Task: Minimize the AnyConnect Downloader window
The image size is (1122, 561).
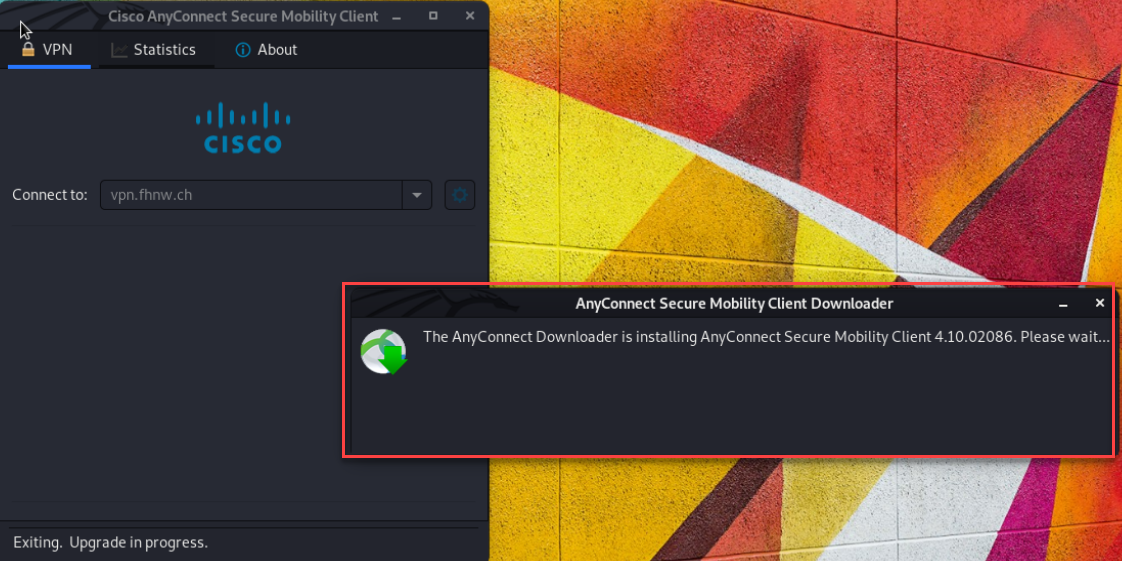Action: [1066, 303]
